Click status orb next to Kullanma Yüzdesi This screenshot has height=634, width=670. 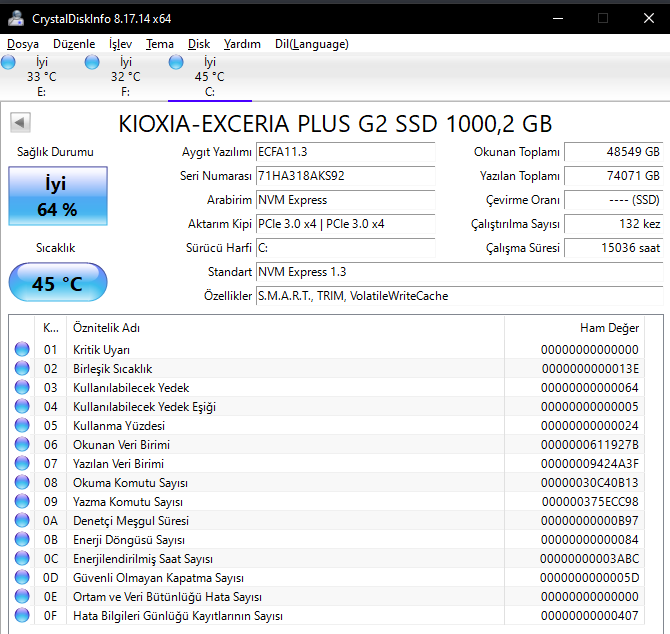click(x=22, y=426)
